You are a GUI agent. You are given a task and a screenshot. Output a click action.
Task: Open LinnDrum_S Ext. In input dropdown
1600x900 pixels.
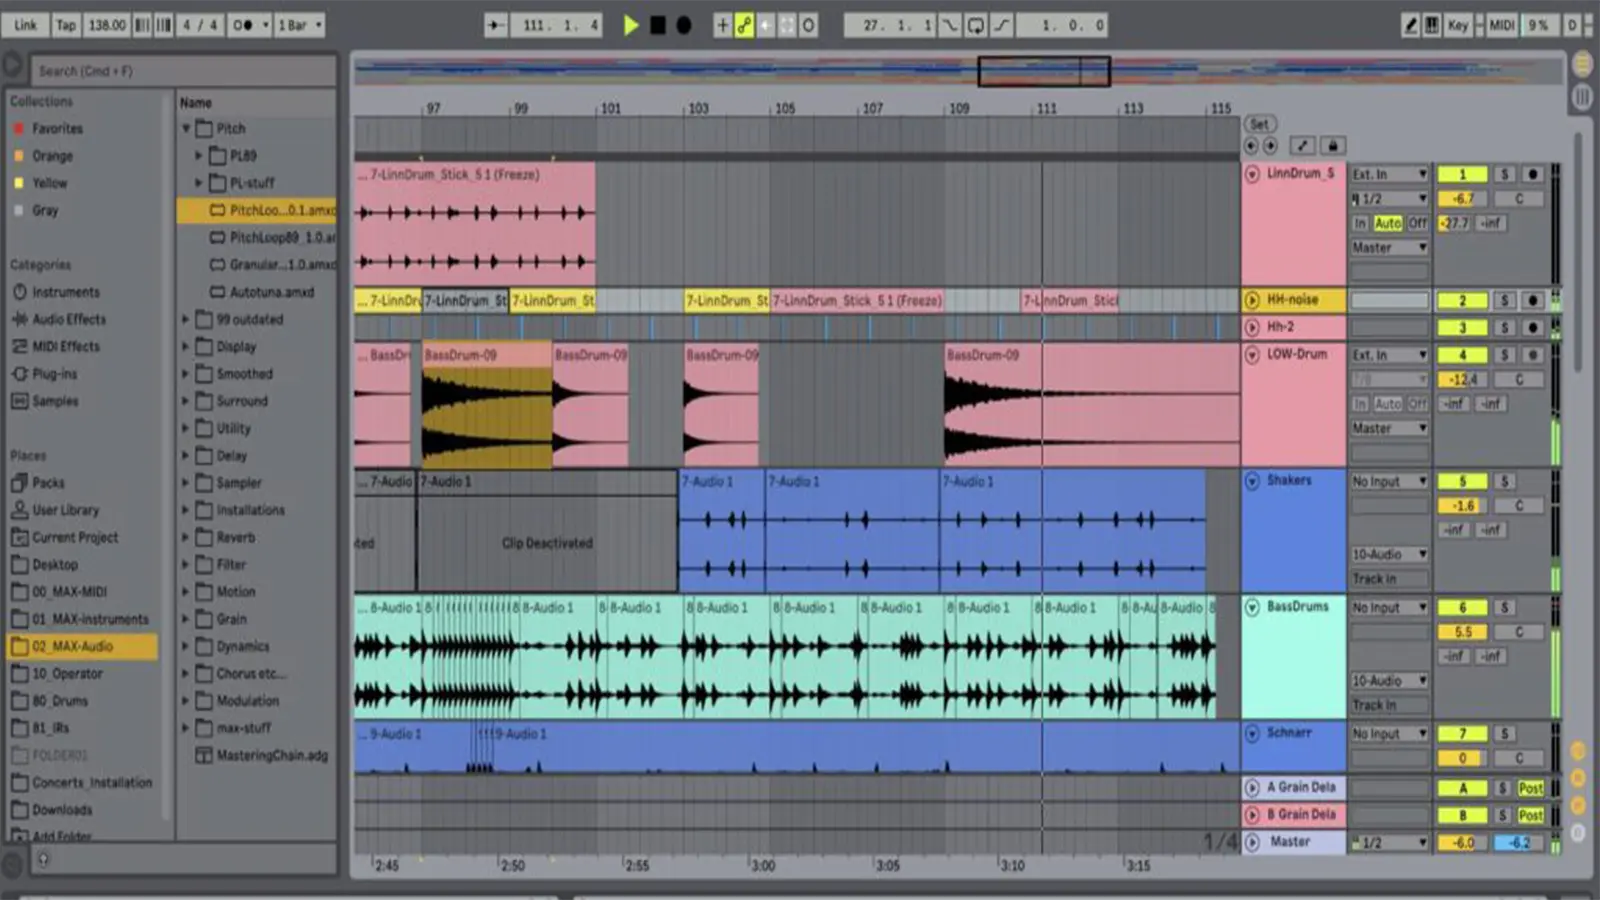(x=1390, y=174)
